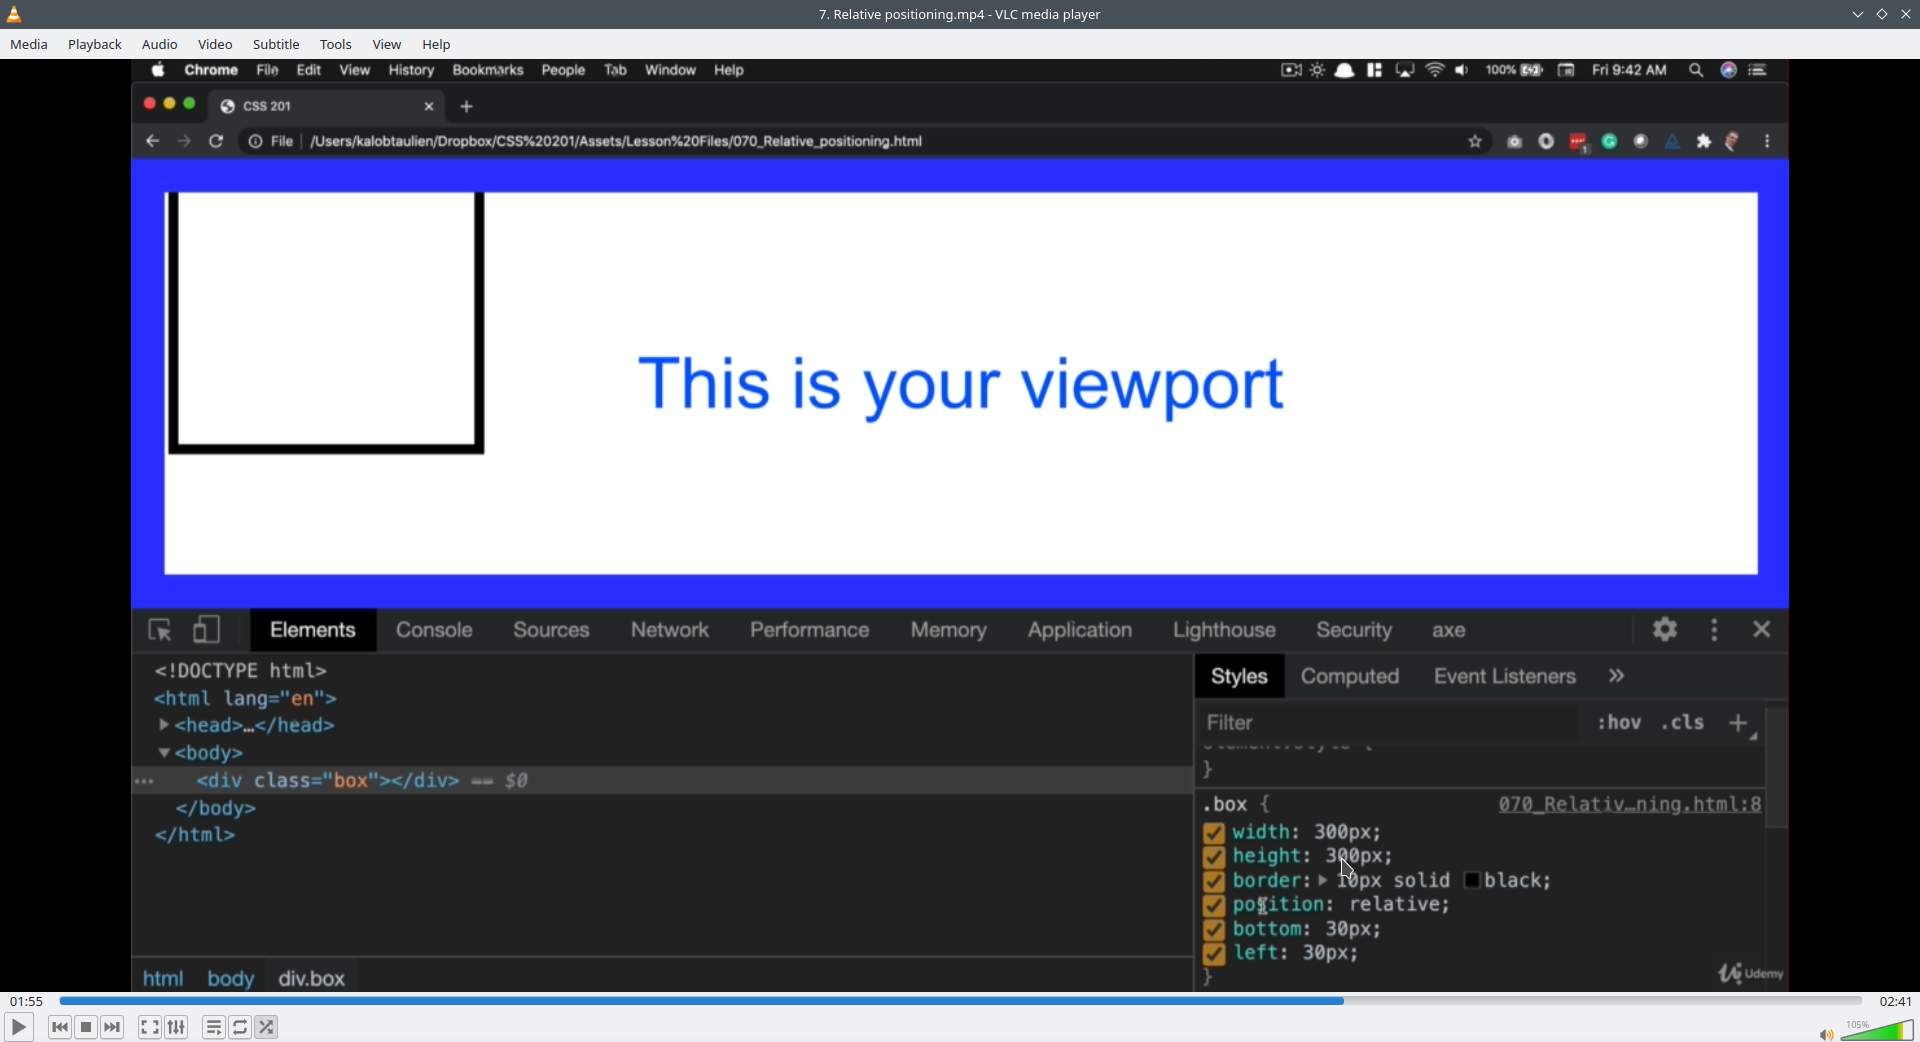Close the CSS 201 tab
Image resolution: width=1920 pixels, height=1042 pixels.
point(429,106)
